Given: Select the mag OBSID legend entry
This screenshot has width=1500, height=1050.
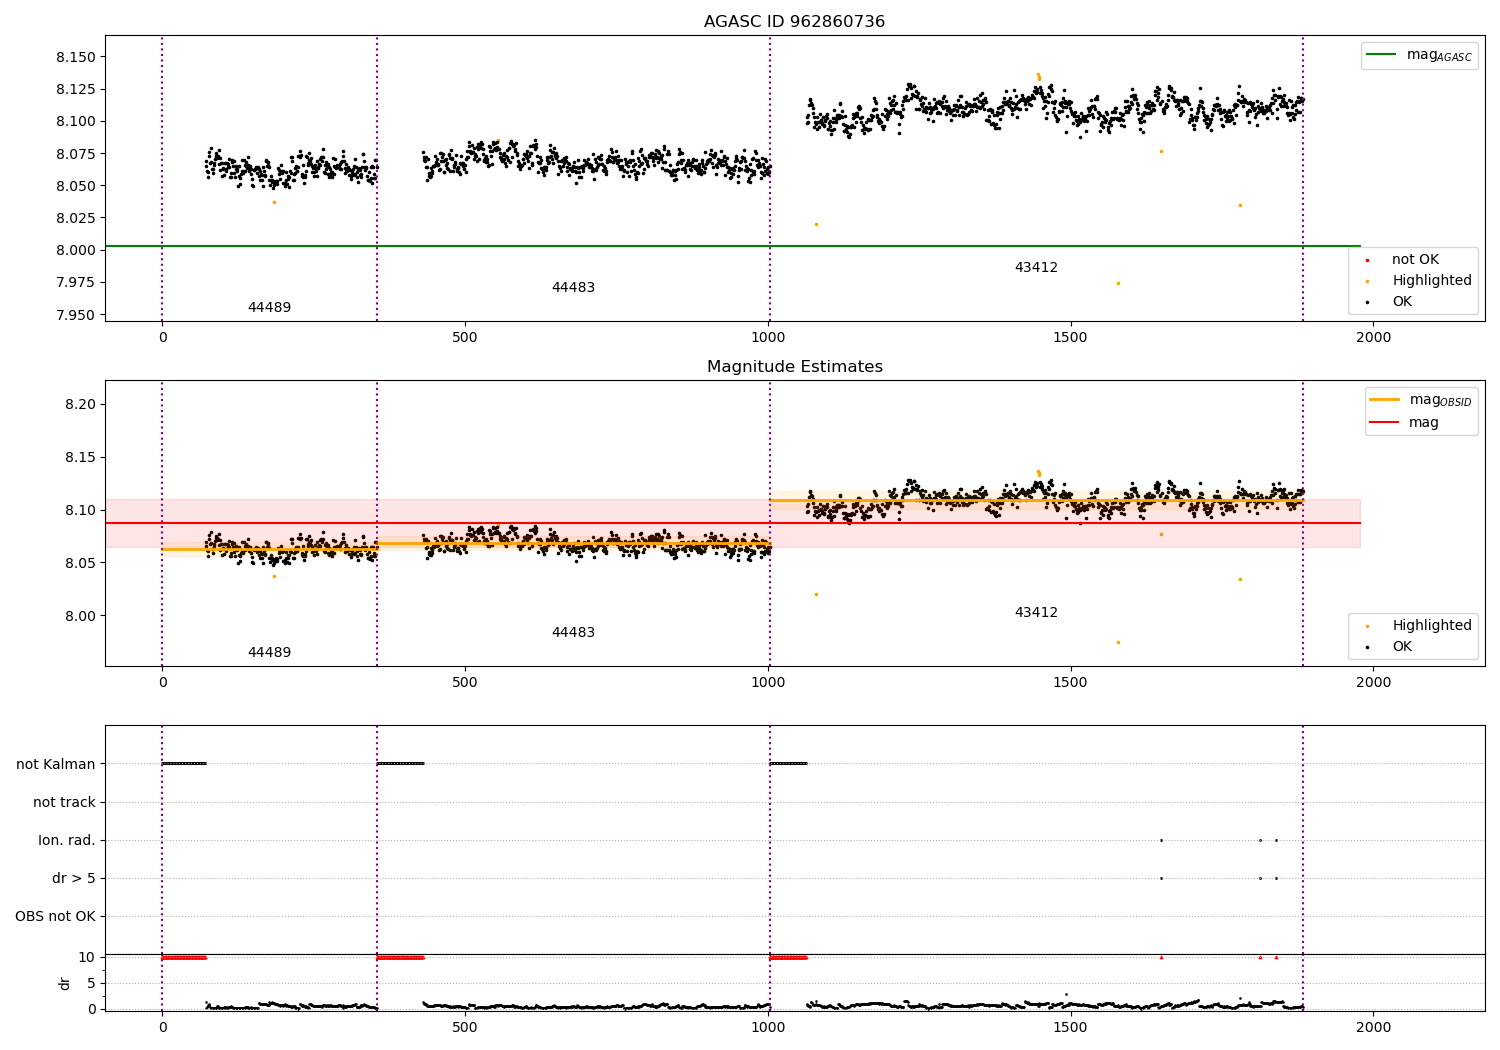Looking at the screenshot, I should point(1420,400).
